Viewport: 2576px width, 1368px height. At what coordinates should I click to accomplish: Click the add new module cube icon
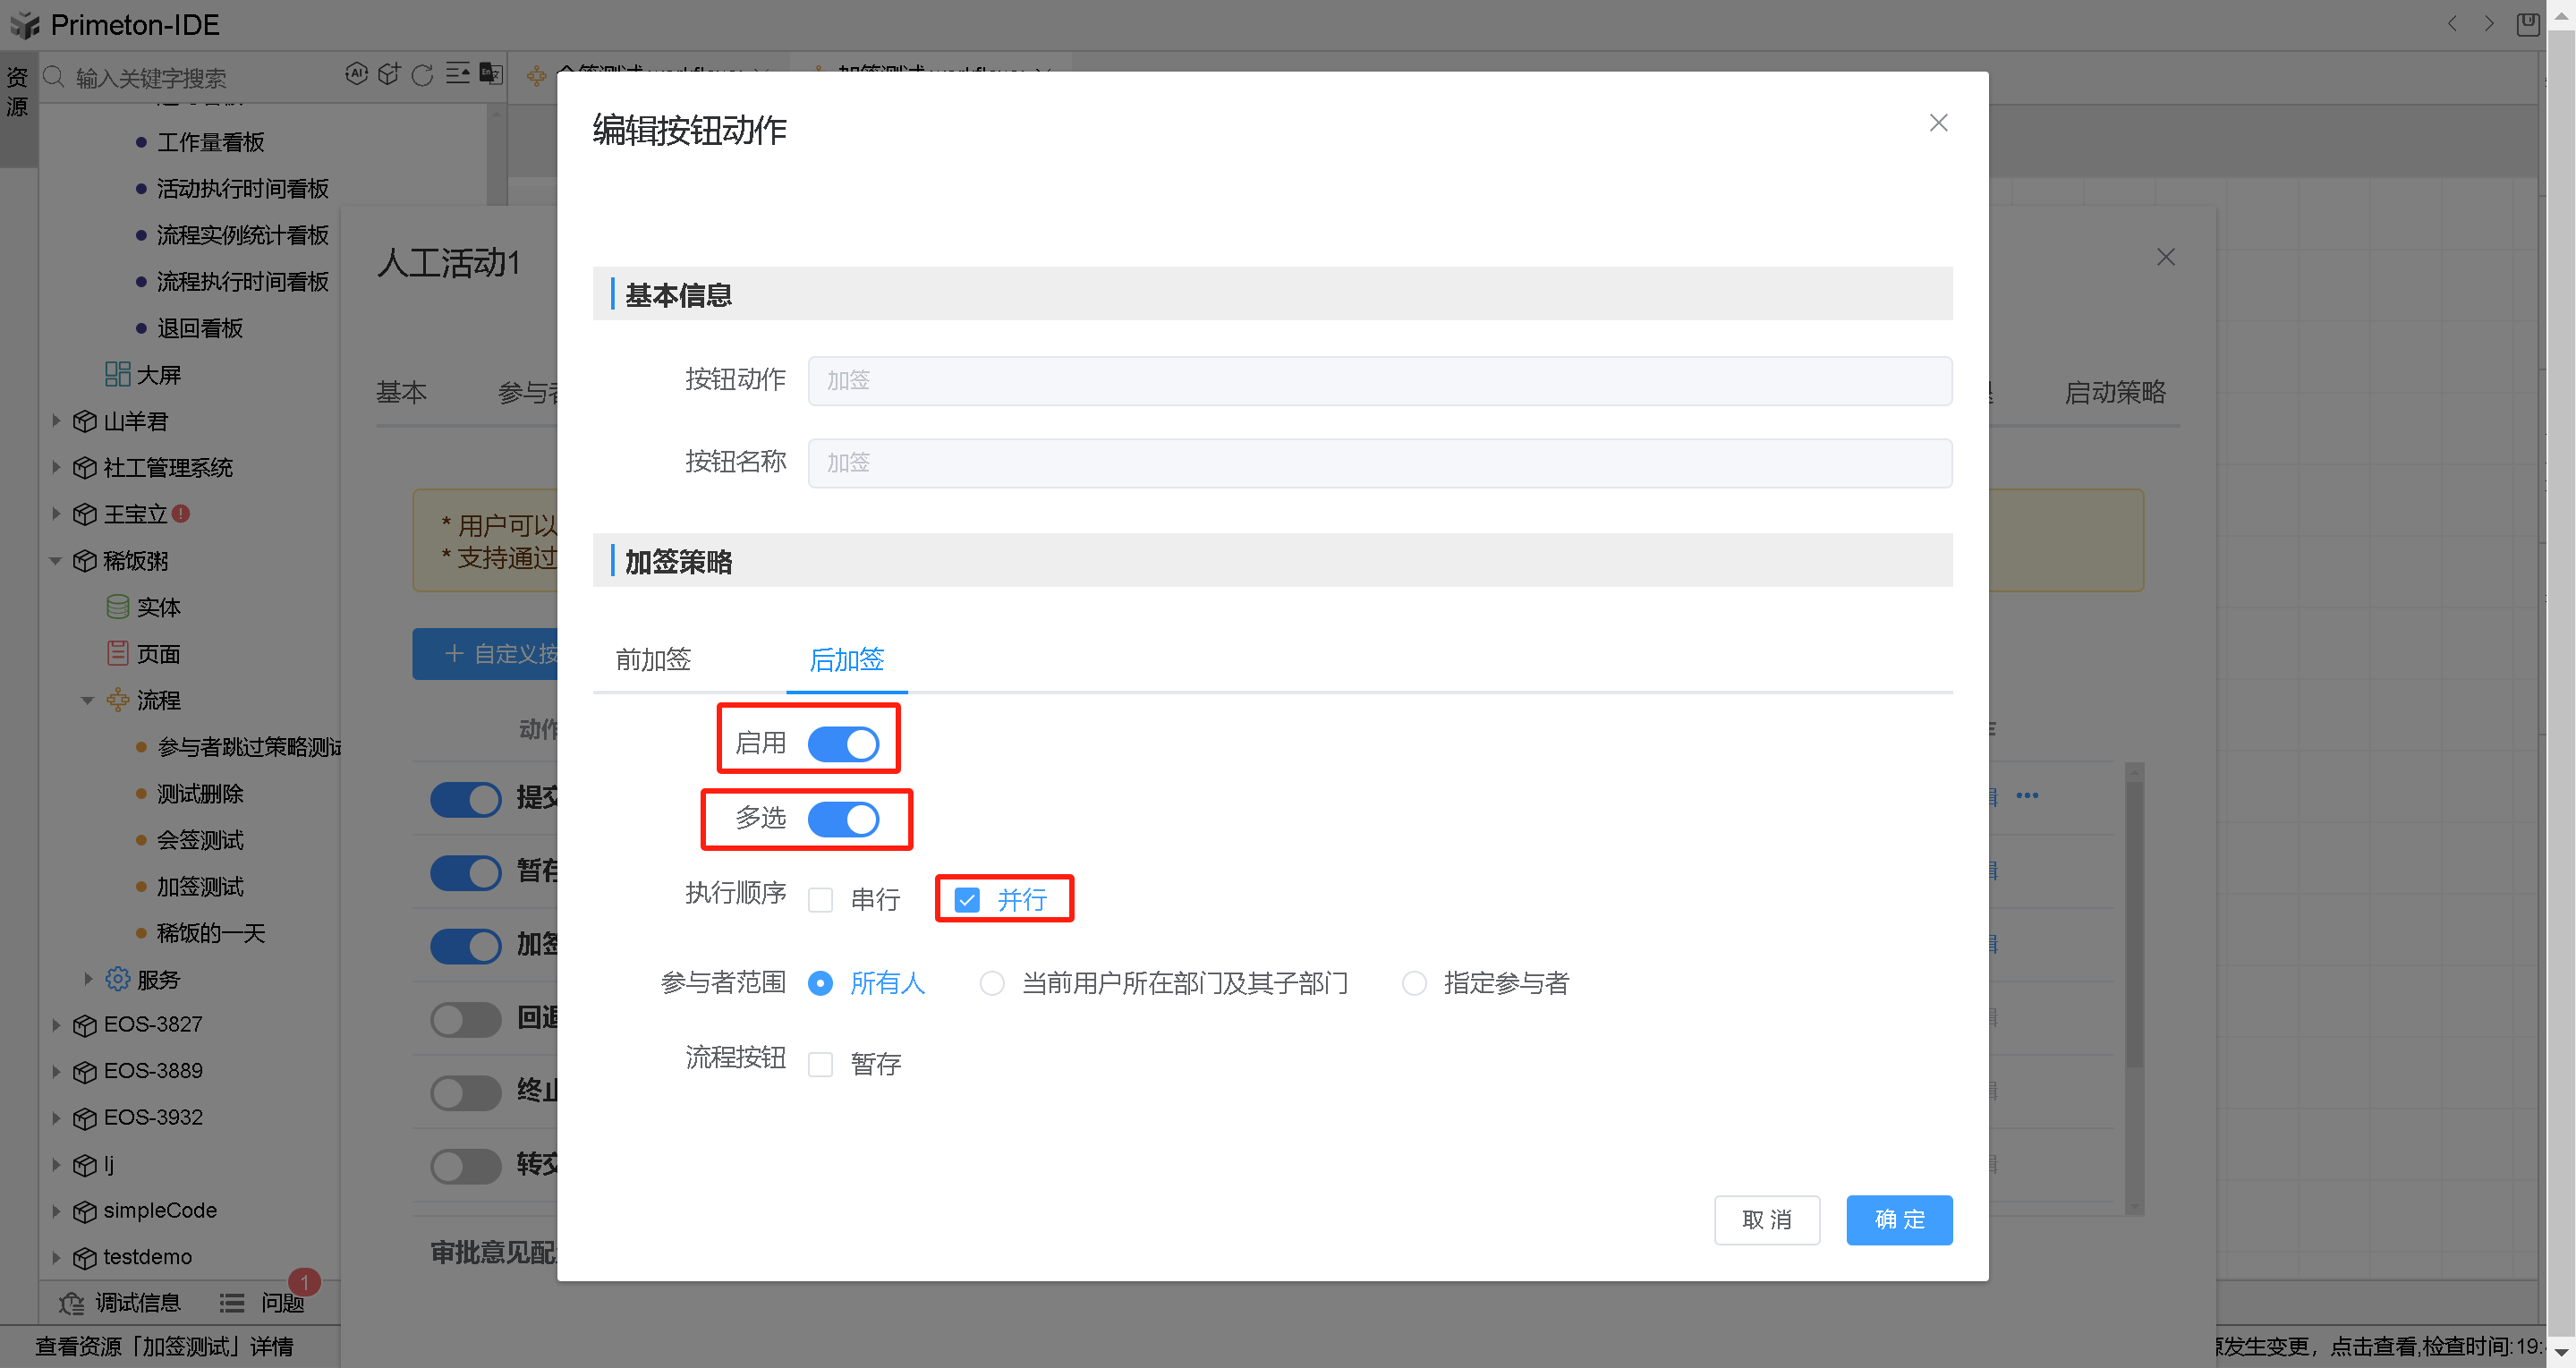tap(389, 74)
